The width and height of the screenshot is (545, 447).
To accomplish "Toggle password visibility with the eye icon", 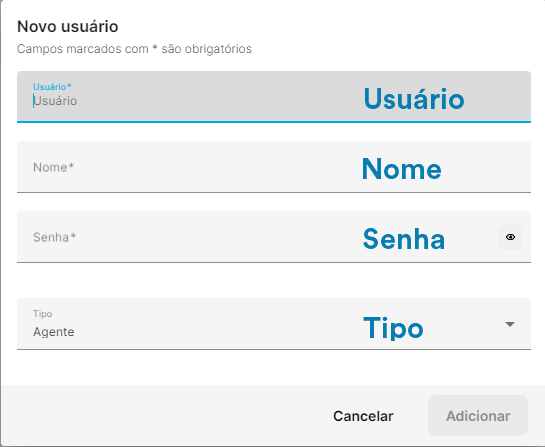I will click(510, 237).
